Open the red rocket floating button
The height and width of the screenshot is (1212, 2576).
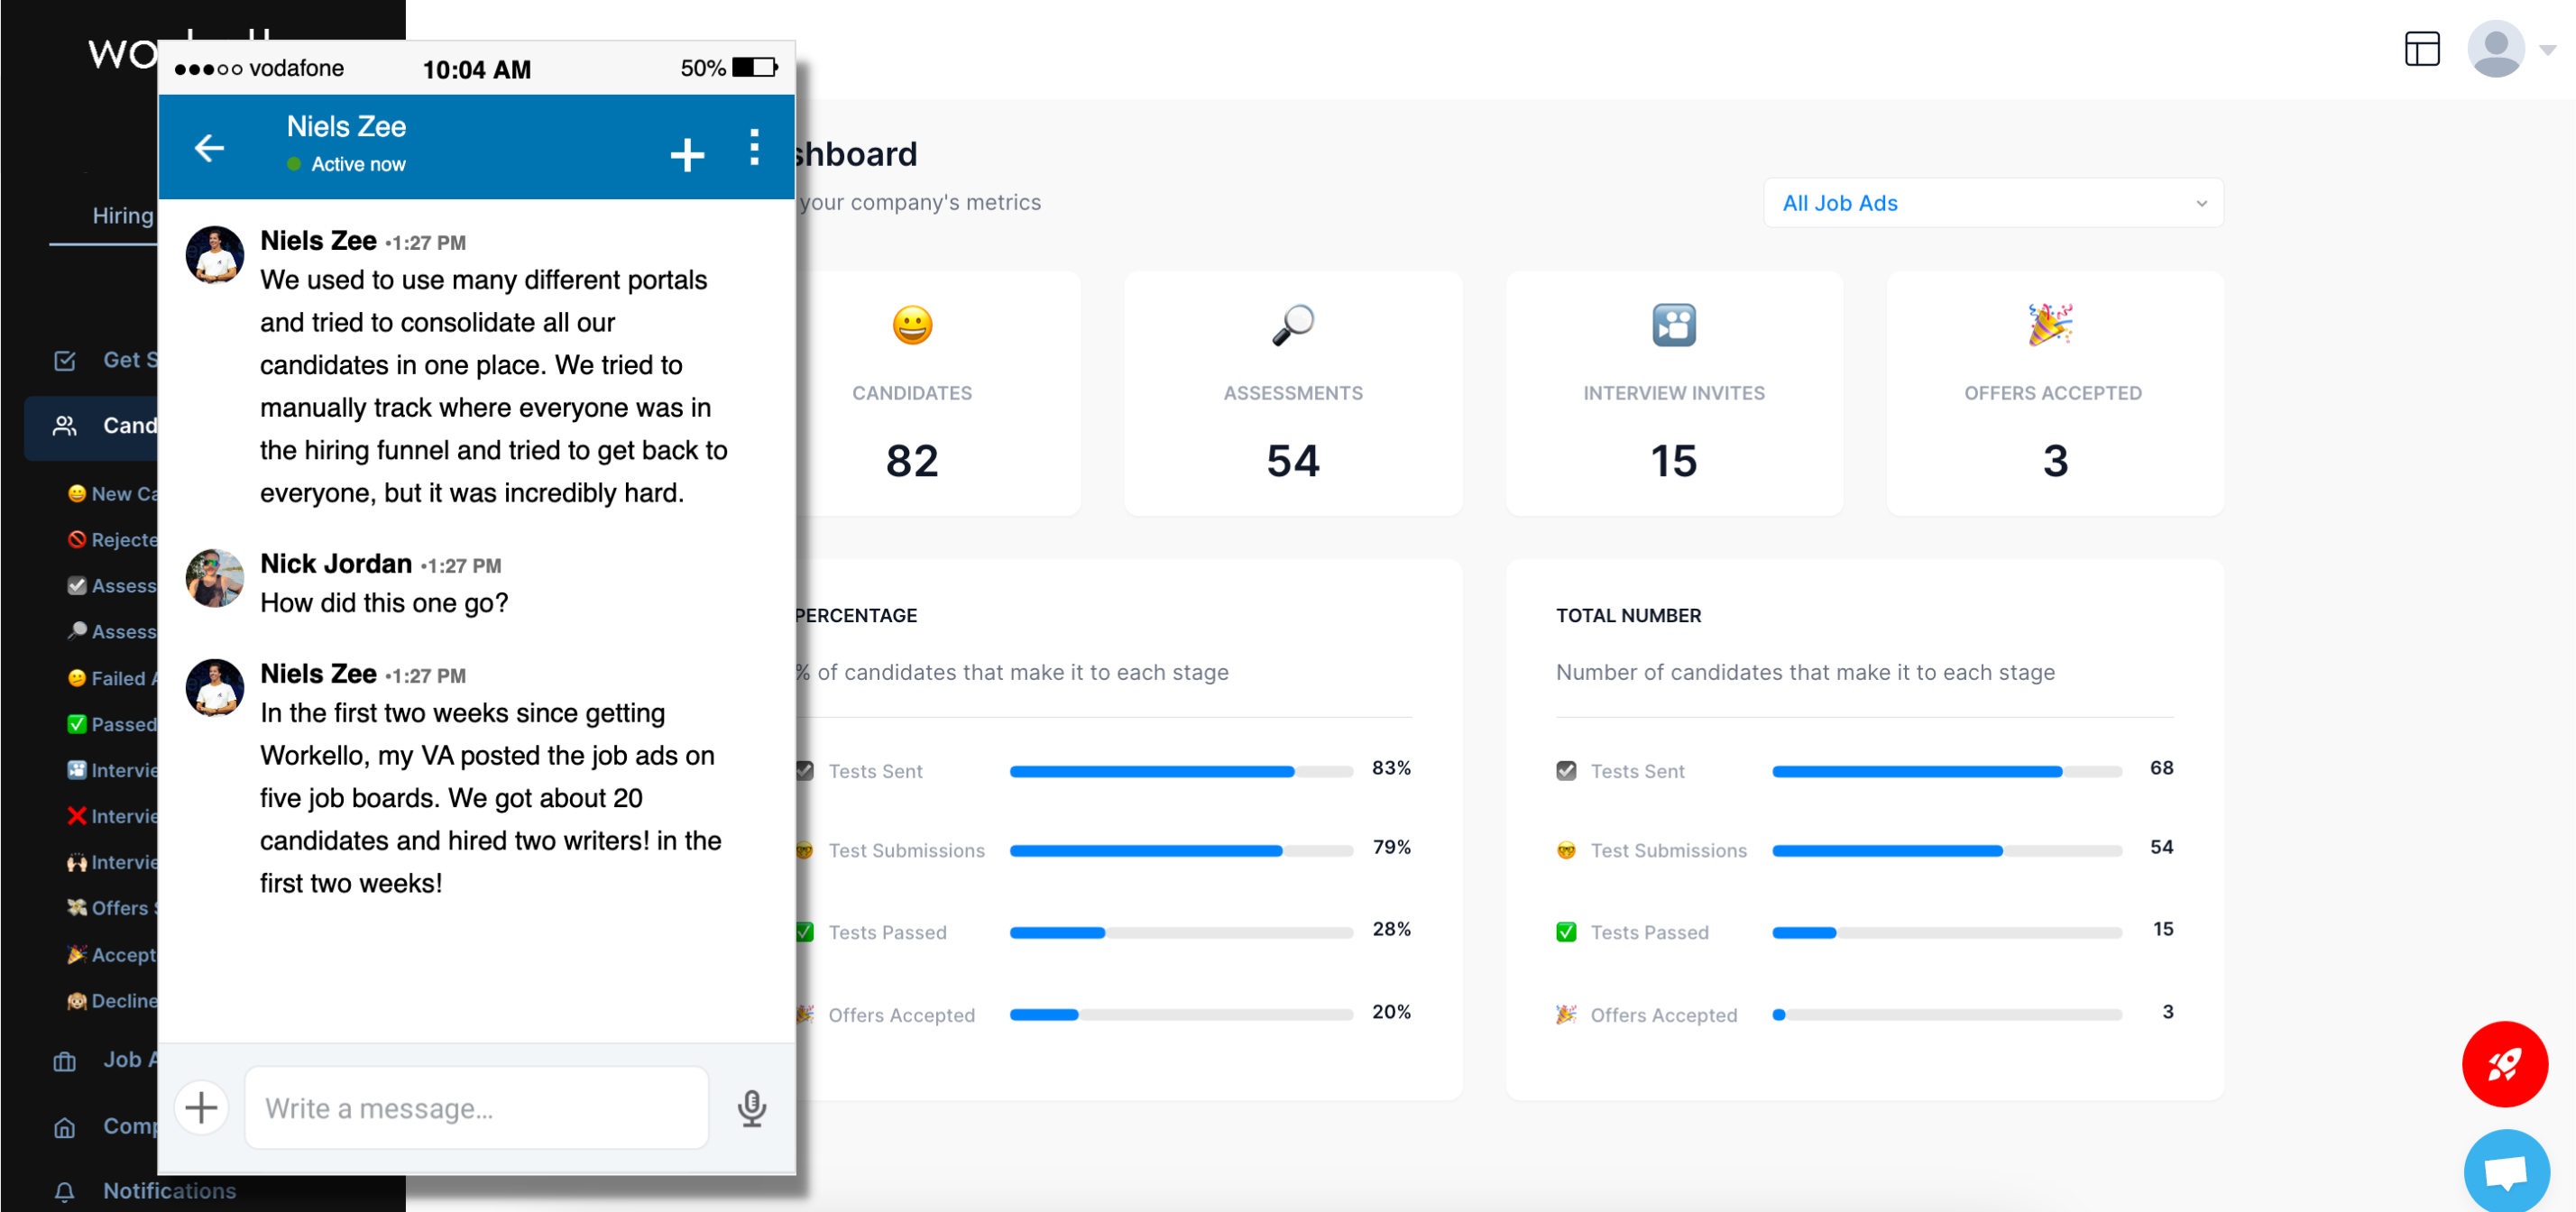2503,1064
